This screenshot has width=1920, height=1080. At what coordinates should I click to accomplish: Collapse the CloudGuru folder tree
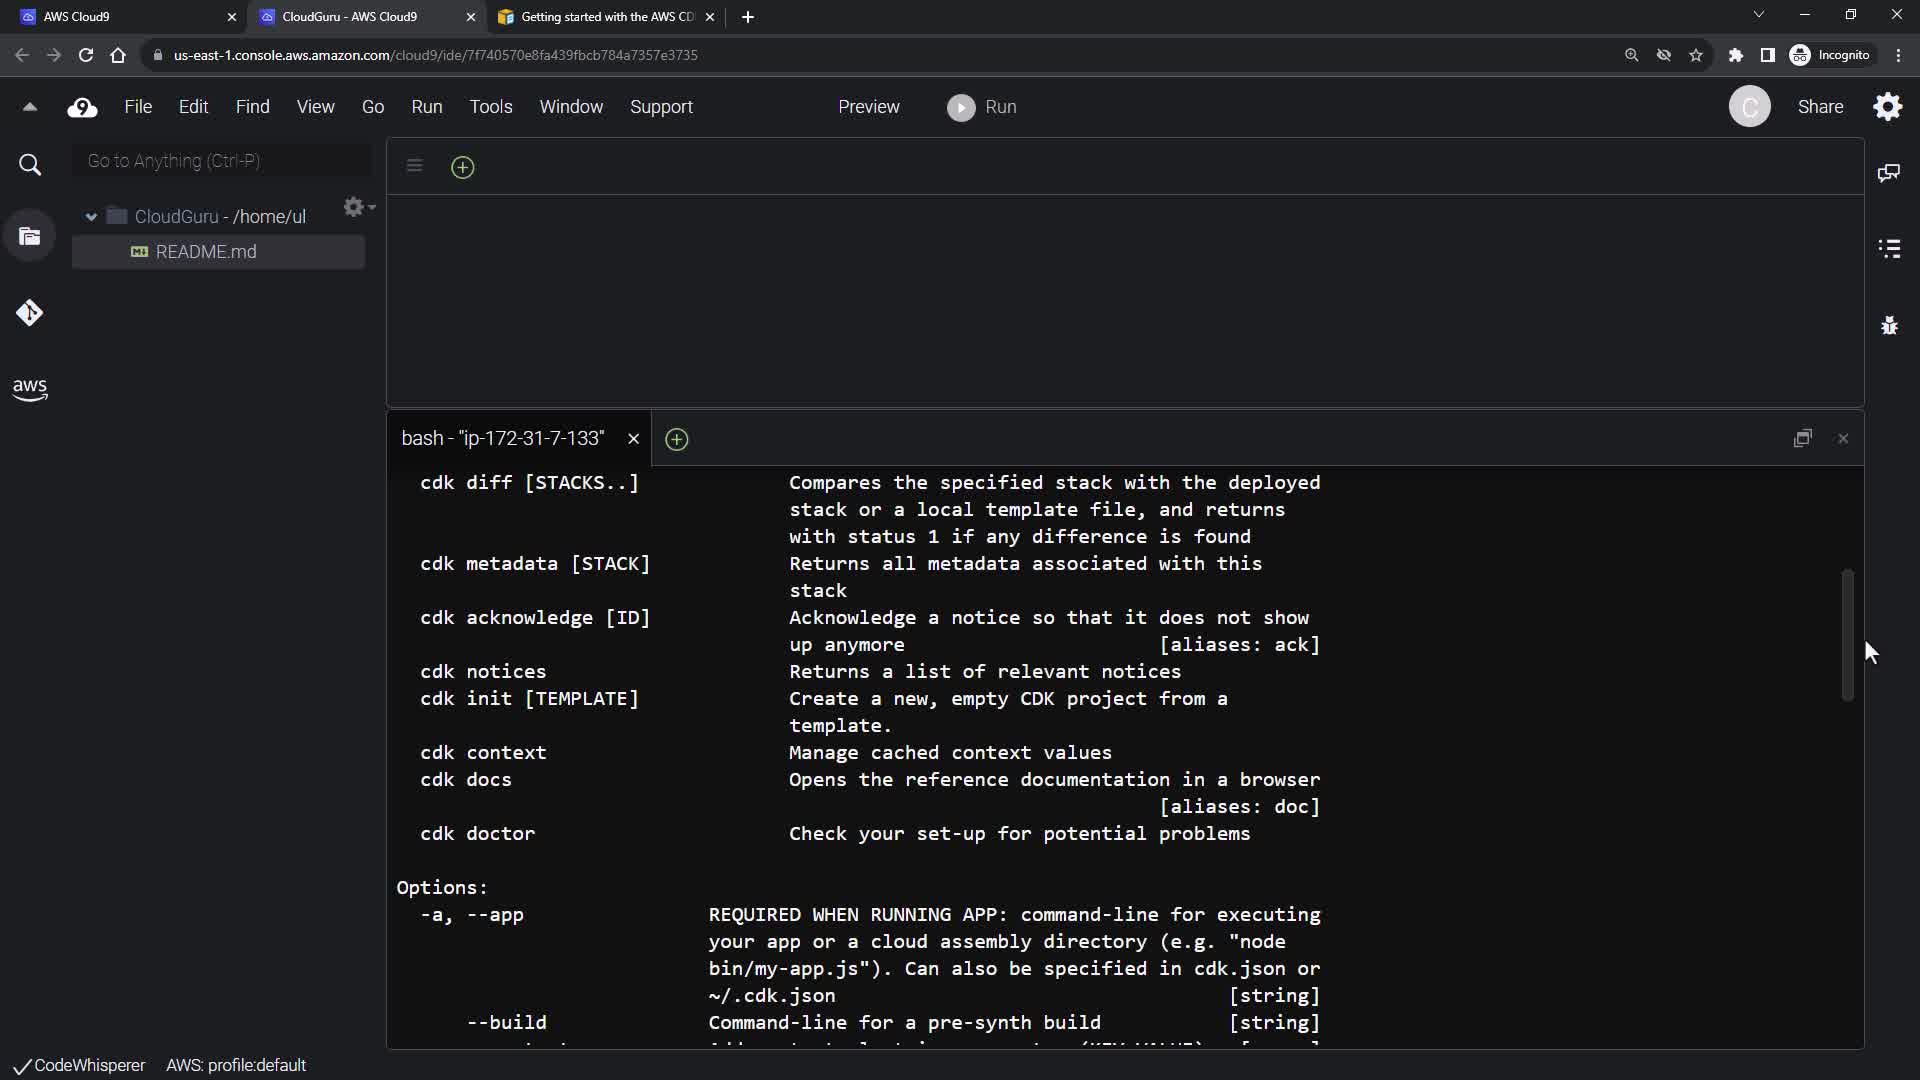(91, 217)
